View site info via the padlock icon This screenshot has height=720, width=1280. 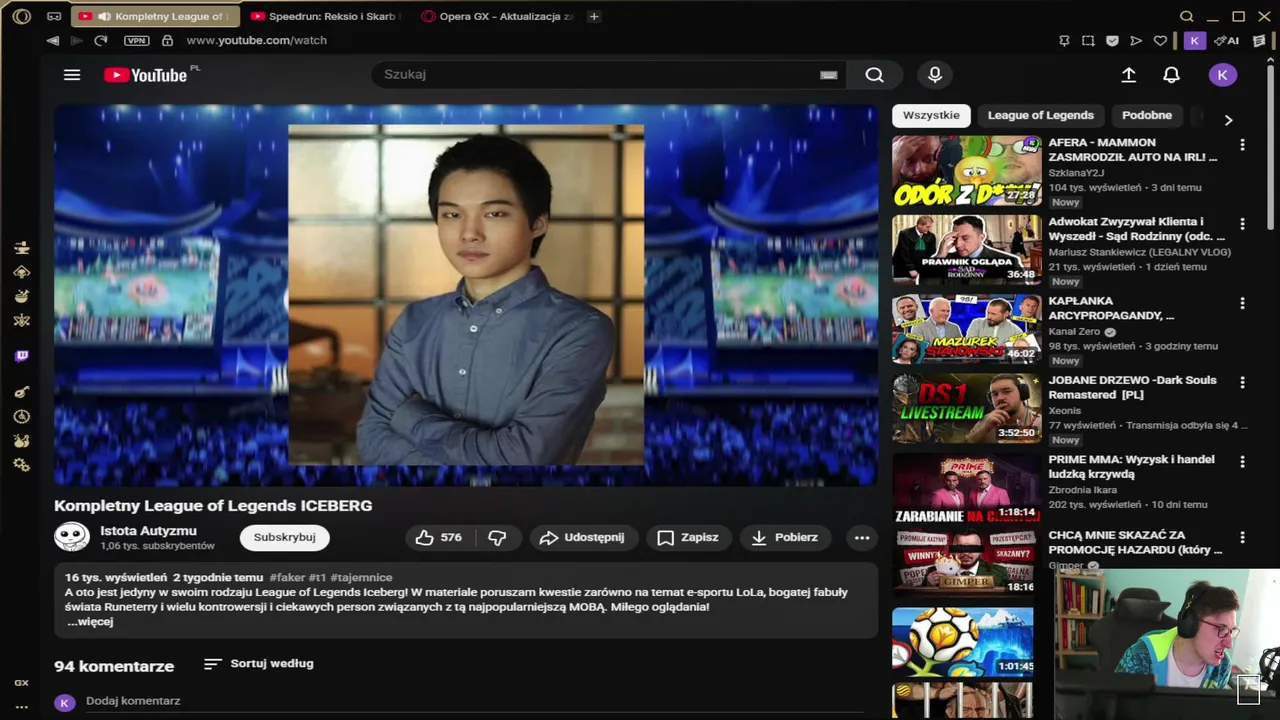(167, 40)
